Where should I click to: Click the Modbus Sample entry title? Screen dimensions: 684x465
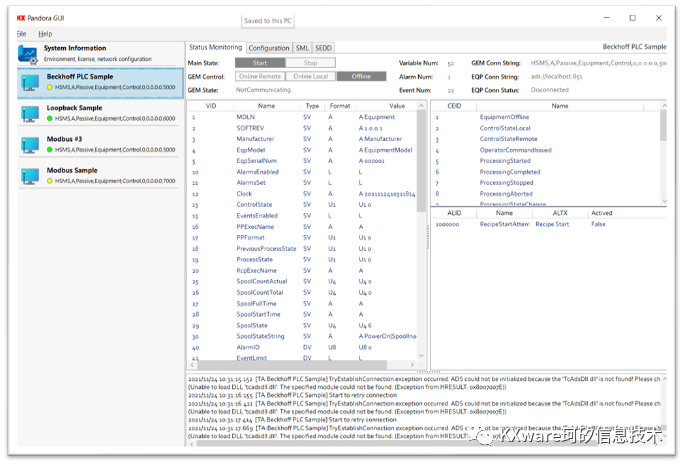pos(72,170)
